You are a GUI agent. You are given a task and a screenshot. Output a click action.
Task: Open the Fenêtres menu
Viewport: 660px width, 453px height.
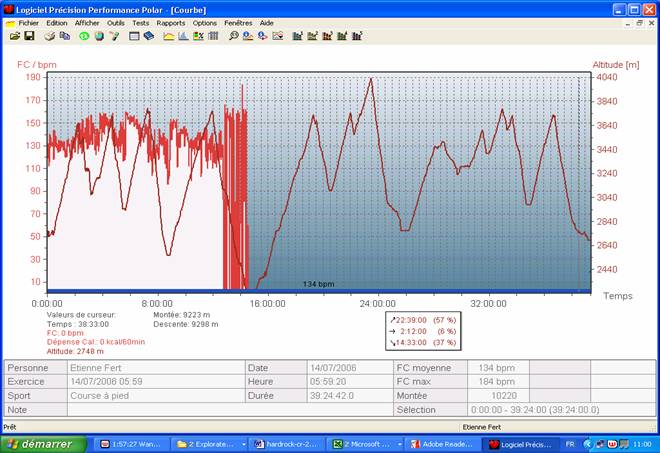click(x=238, y=22)
